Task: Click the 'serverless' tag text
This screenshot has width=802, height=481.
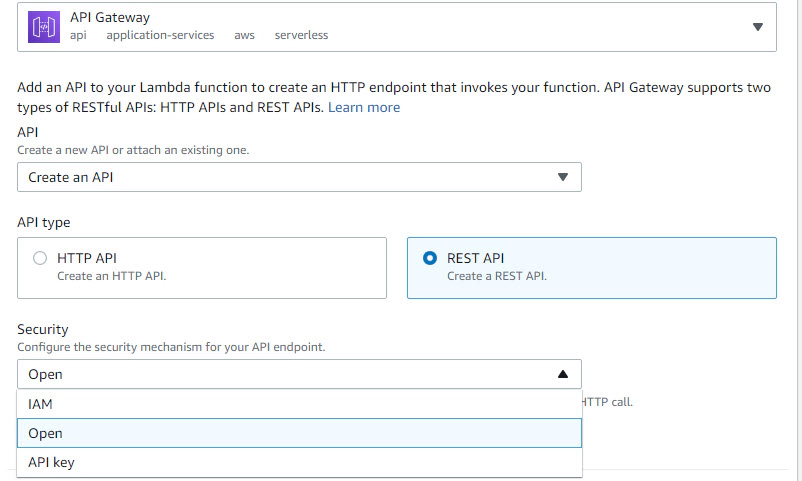Action: 301,35
